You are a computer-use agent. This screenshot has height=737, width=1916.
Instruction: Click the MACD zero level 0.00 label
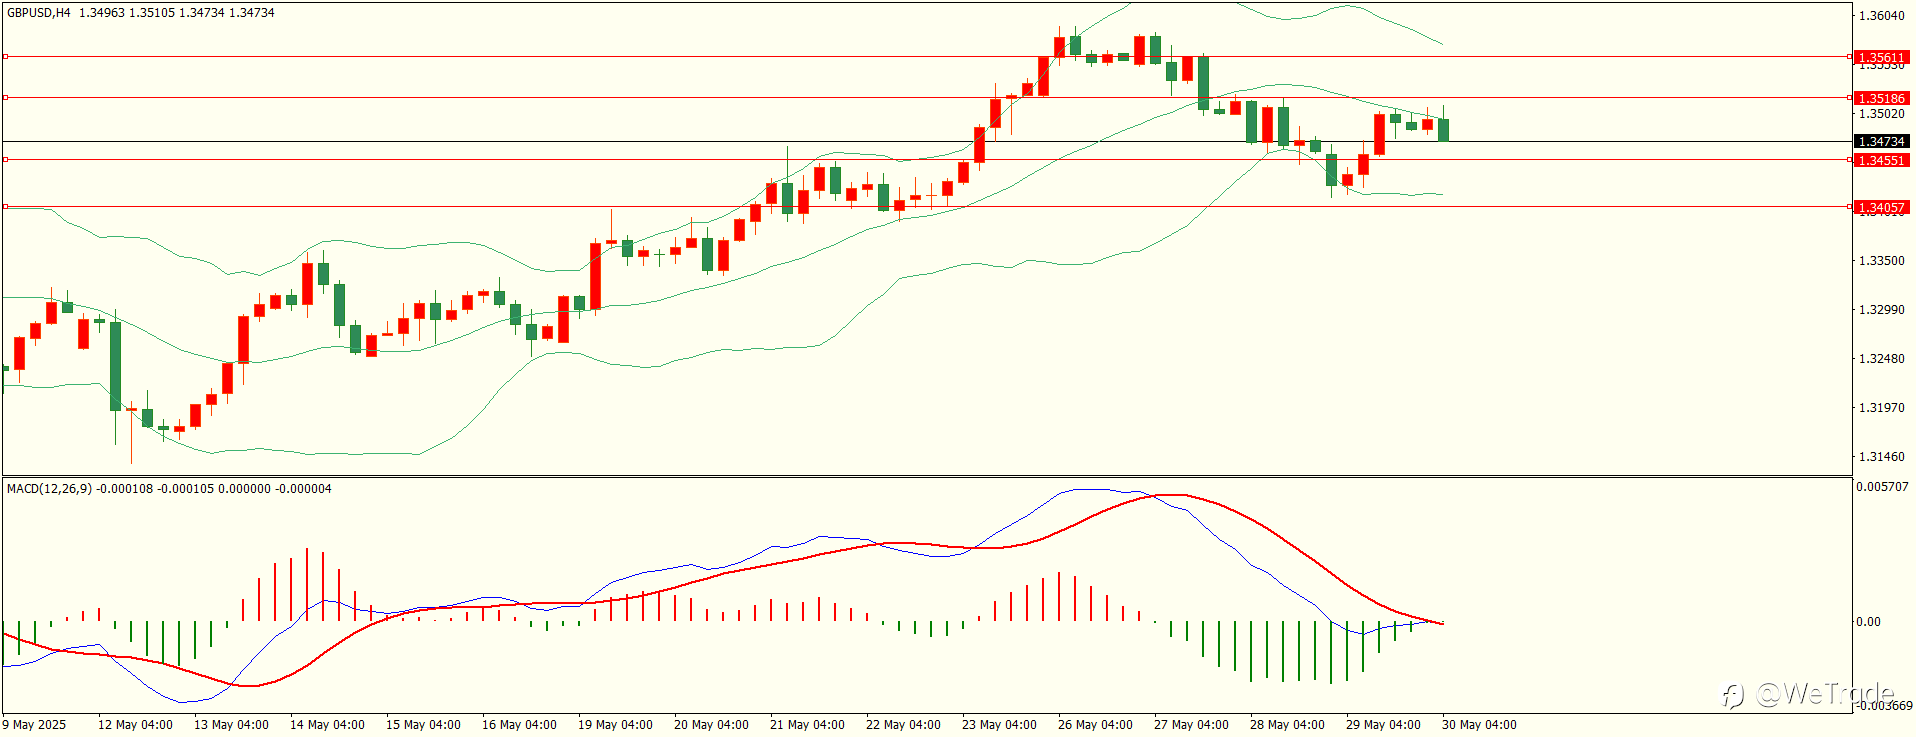1868,622
